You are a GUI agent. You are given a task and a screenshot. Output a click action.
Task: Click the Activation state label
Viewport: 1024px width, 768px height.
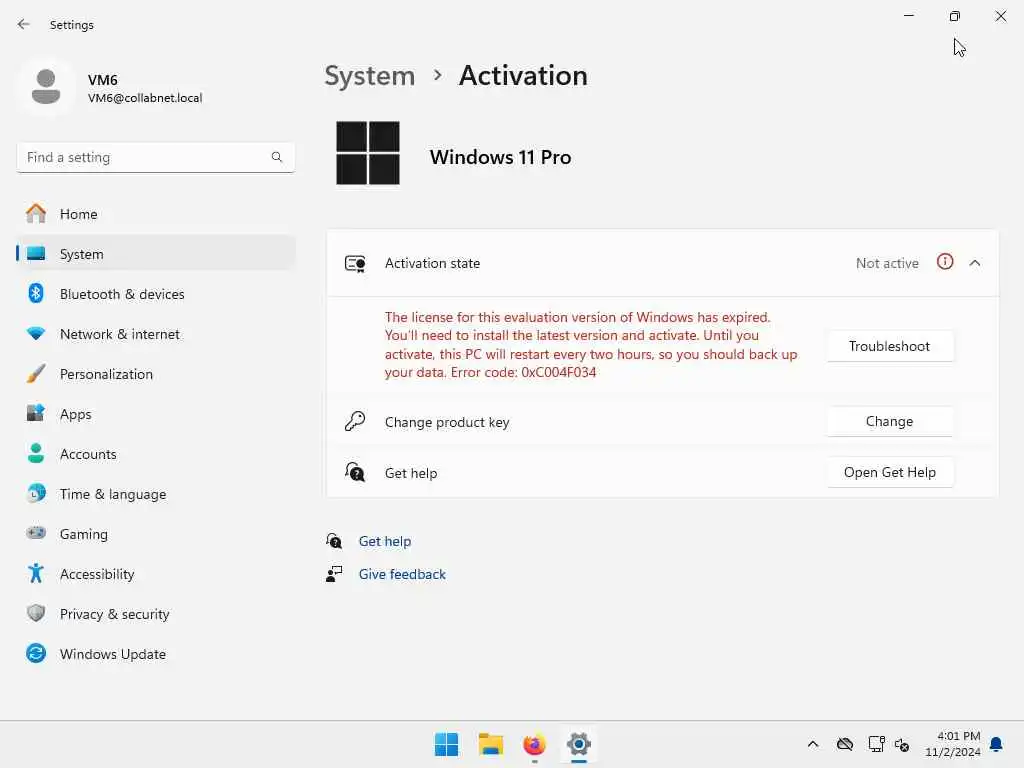(x=432, y=263)
